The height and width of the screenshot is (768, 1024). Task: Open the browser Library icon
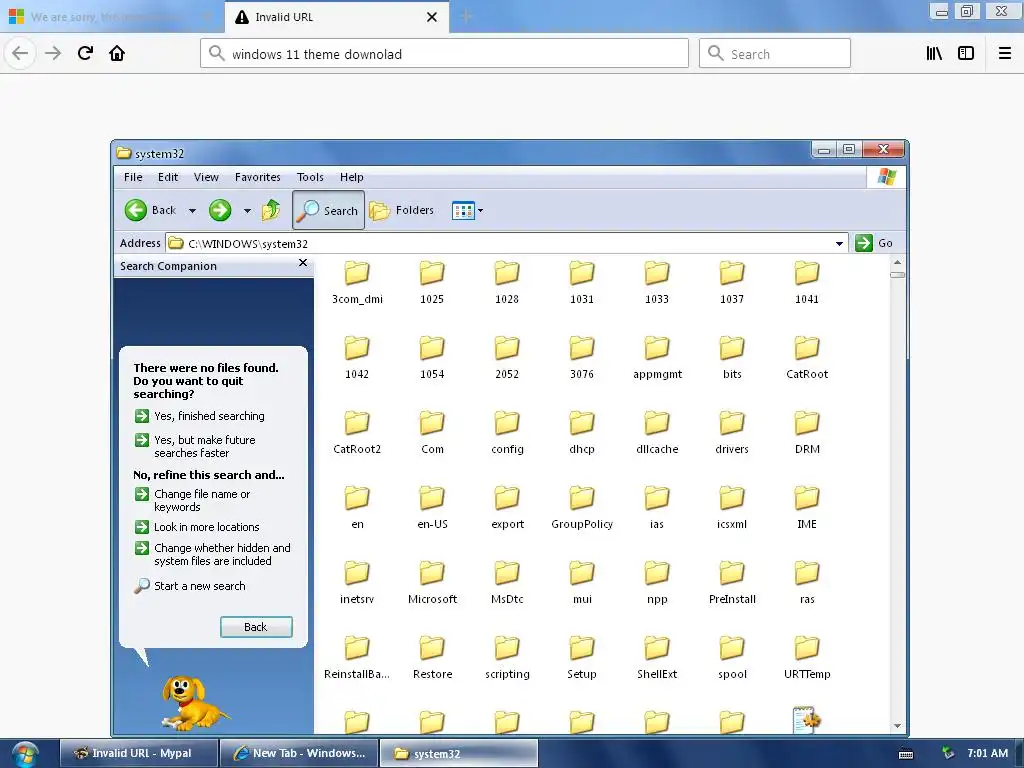pyautogui.click(x=934, y=54)
